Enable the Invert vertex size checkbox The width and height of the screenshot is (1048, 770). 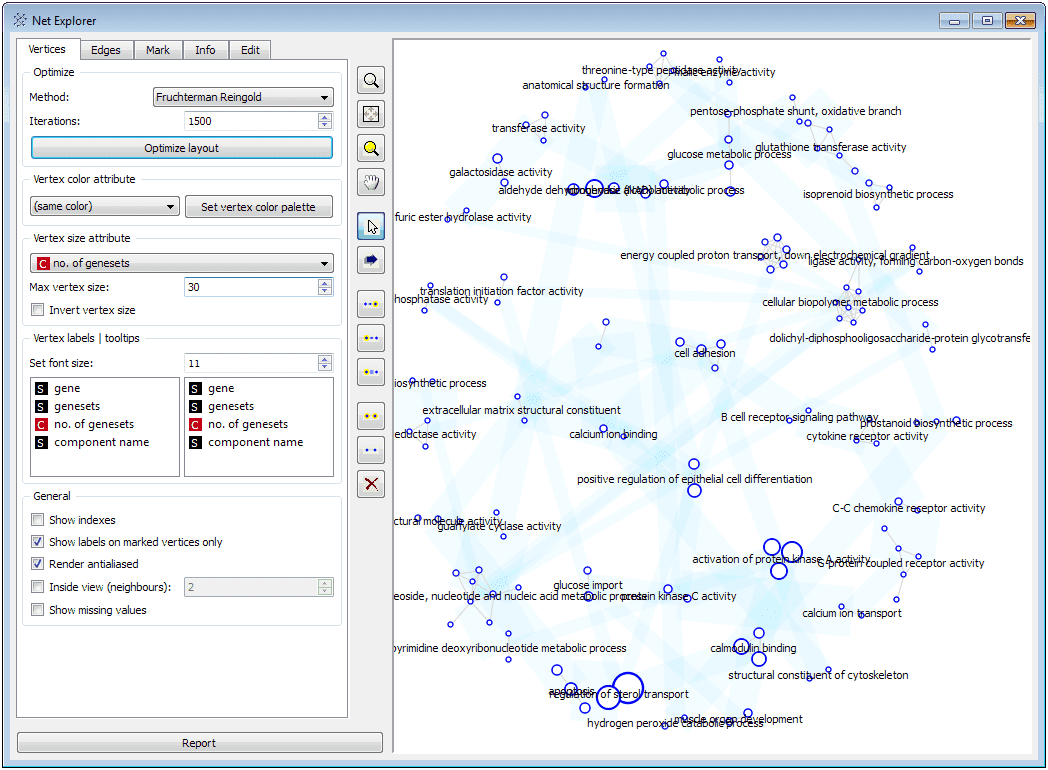tap(37, 309)
